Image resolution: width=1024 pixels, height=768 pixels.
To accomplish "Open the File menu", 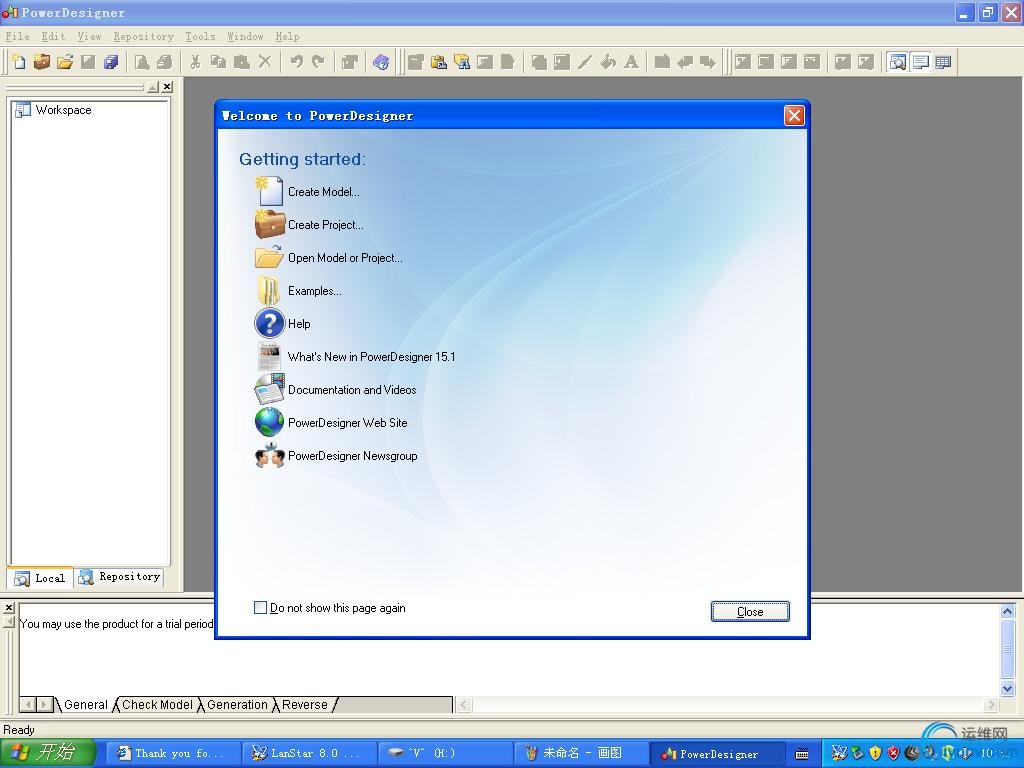I will tap(18, 37).
